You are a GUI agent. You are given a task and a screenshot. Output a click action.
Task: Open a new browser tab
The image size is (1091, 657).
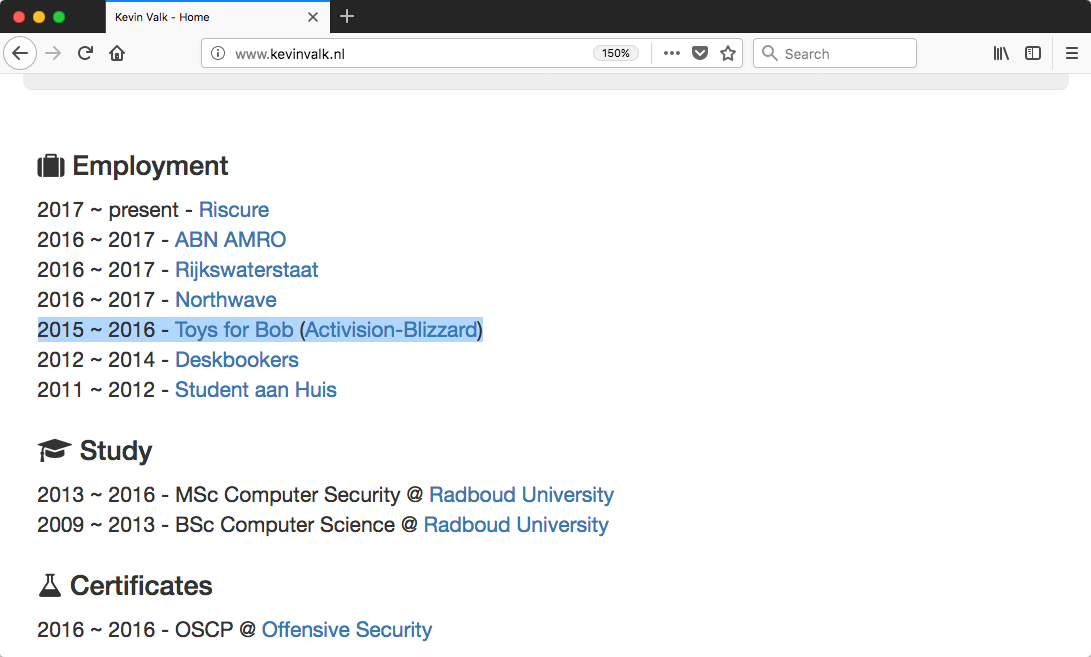(x=347, y=17)
